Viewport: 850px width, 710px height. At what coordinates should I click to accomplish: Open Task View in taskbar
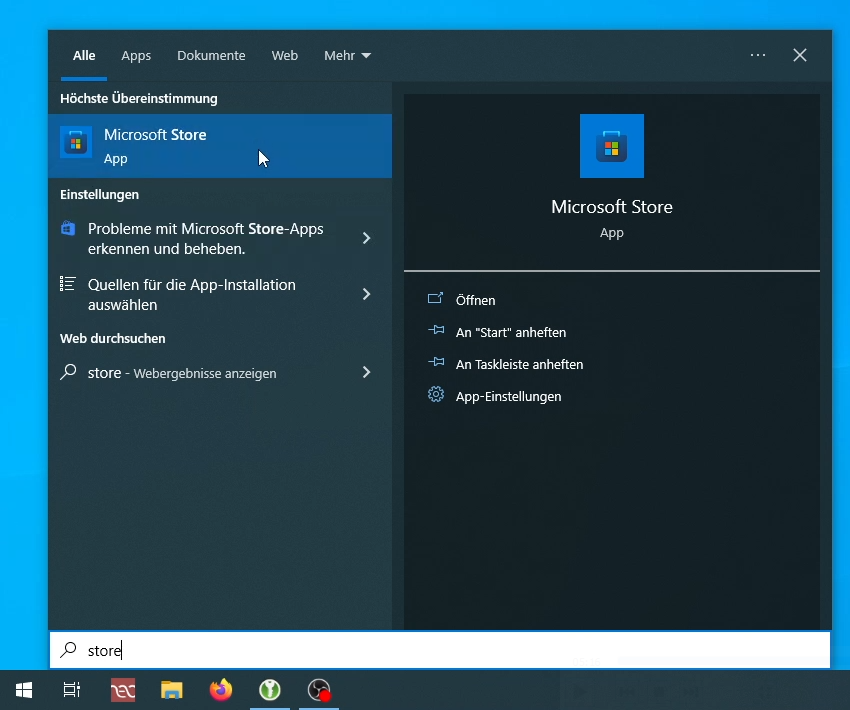(72, 690)
